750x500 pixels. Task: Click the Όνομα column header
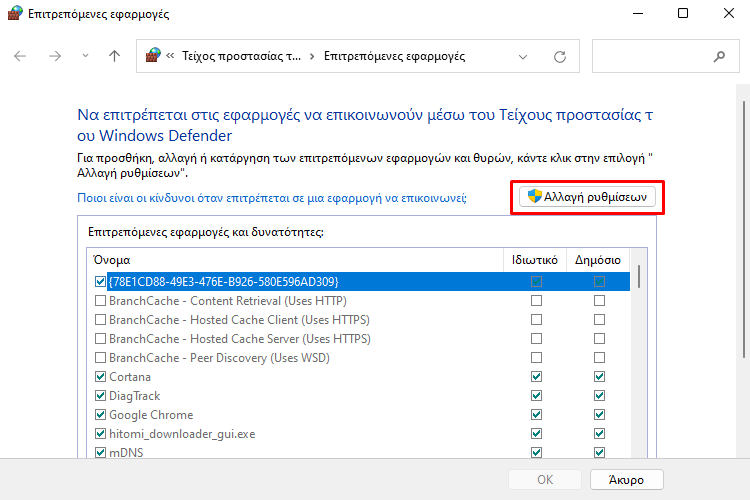pos(295,260)
